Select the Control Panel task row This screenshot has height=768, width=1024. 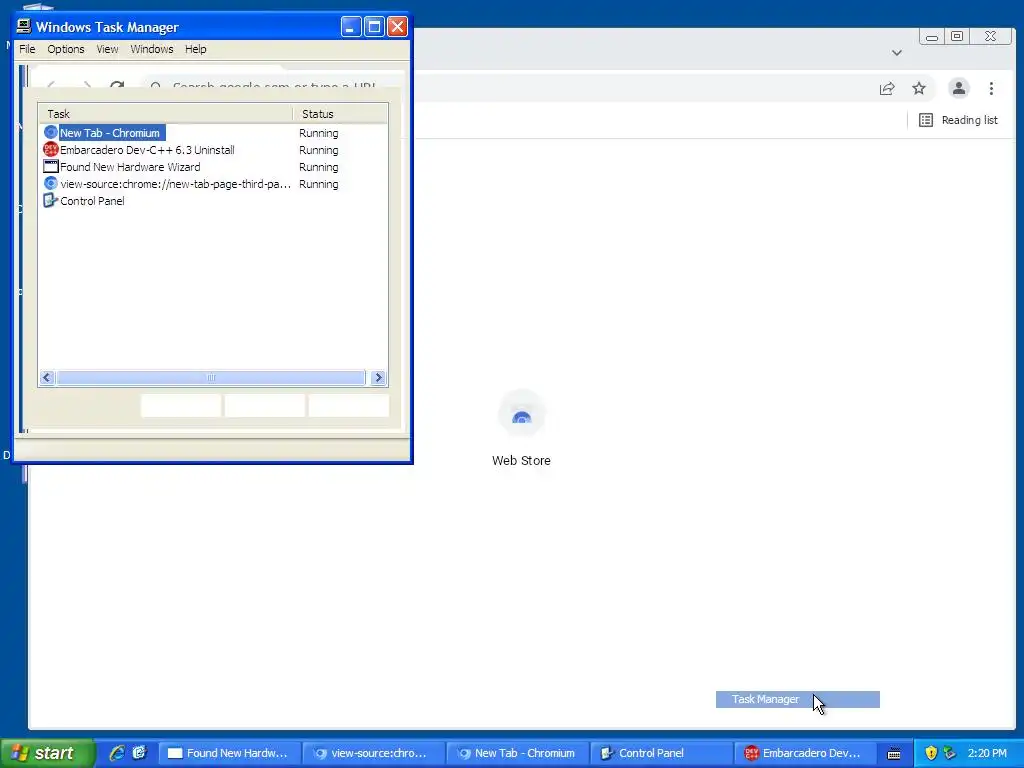pyautogui.click(x=213, y=200)
